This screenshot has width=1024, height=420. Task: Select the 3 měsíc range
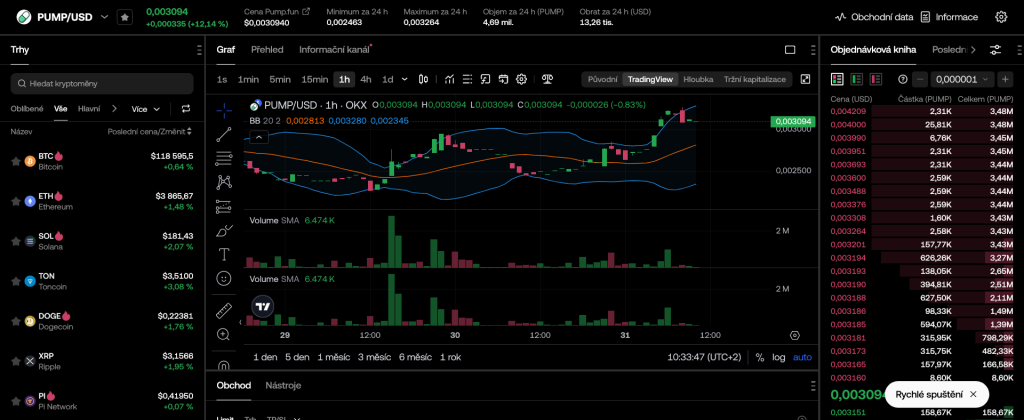tap(374, 357)
